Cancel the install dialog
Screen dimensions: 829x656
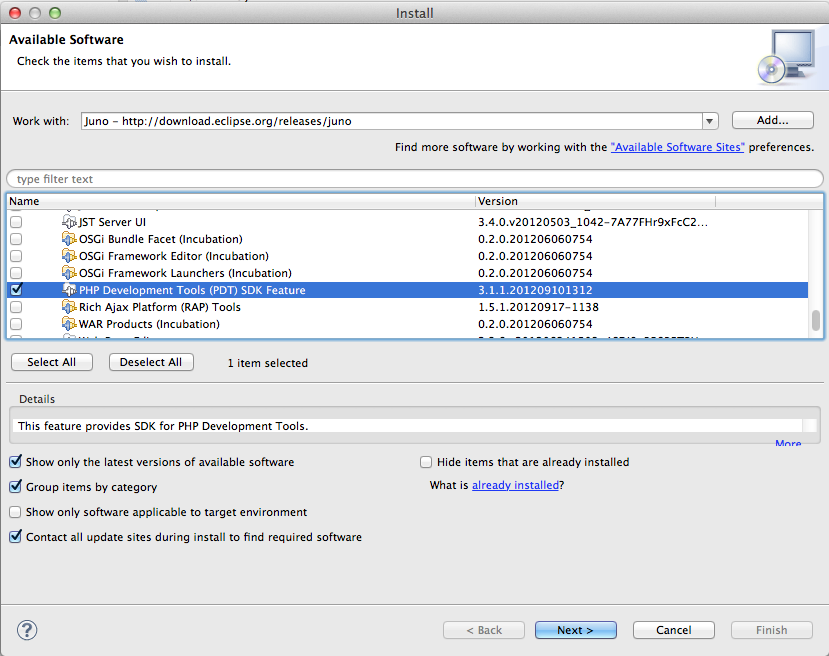[674, 630]
